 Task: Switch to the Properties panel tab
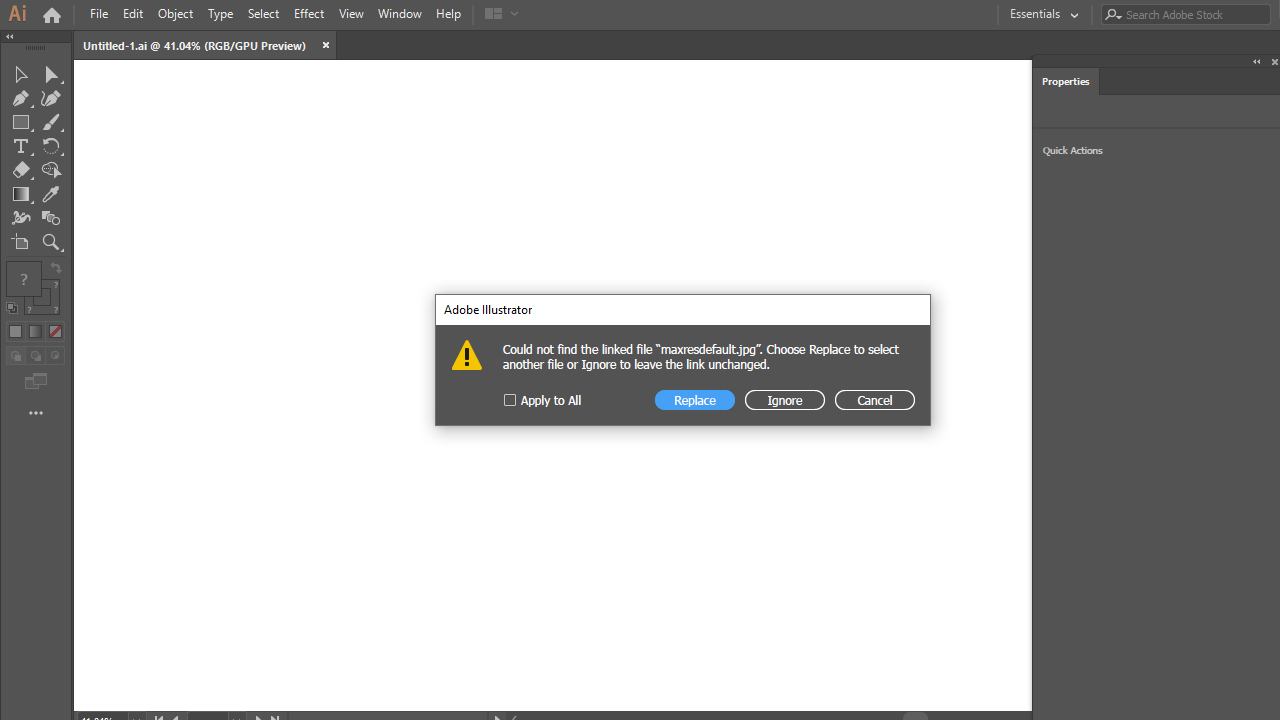coord(1066,82)
